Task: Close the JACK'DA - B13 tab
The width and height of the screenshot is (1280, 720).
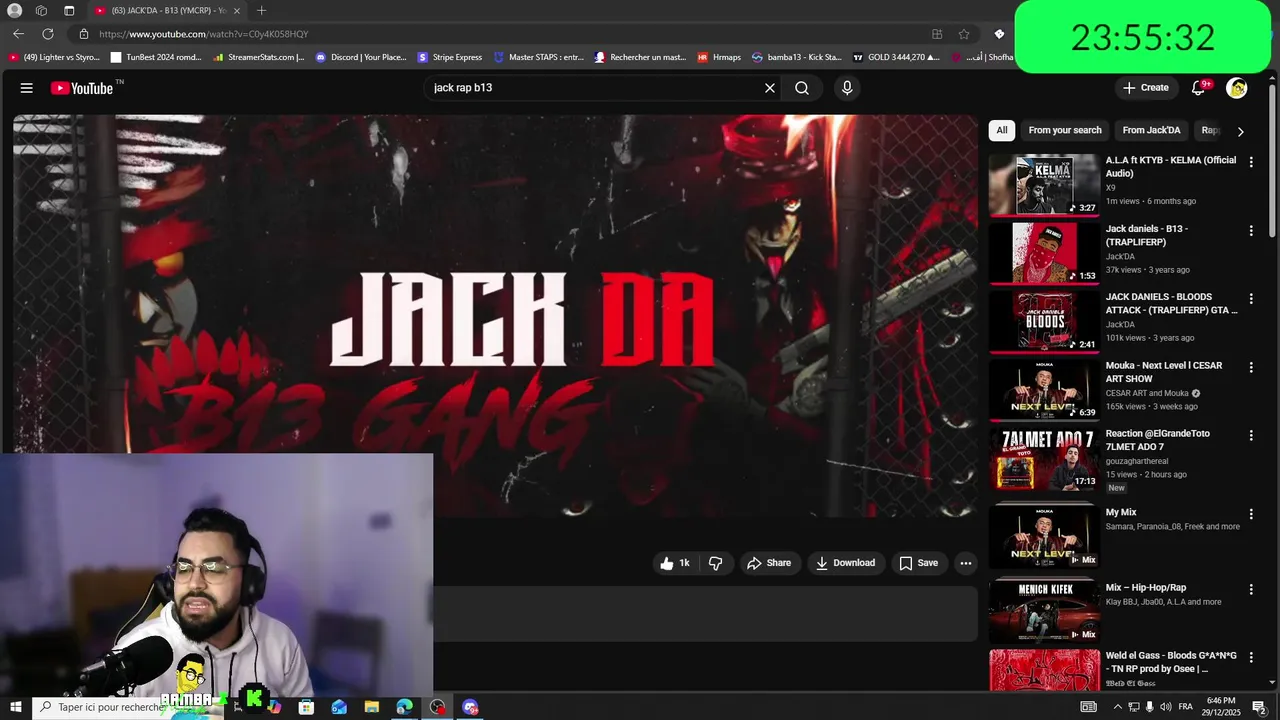Action: [x=237, y=11]
